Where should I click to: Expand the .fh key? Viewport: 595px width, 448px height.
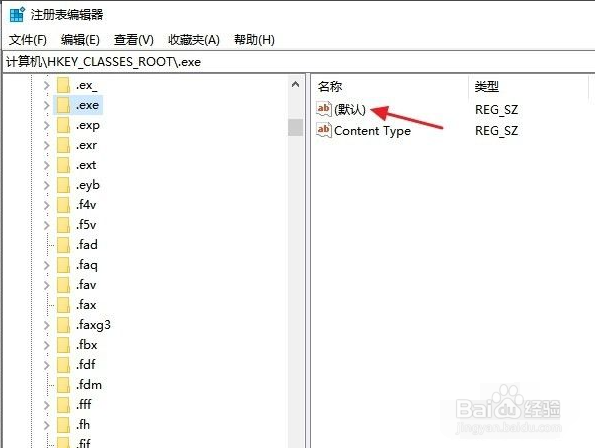coord(47,425)
